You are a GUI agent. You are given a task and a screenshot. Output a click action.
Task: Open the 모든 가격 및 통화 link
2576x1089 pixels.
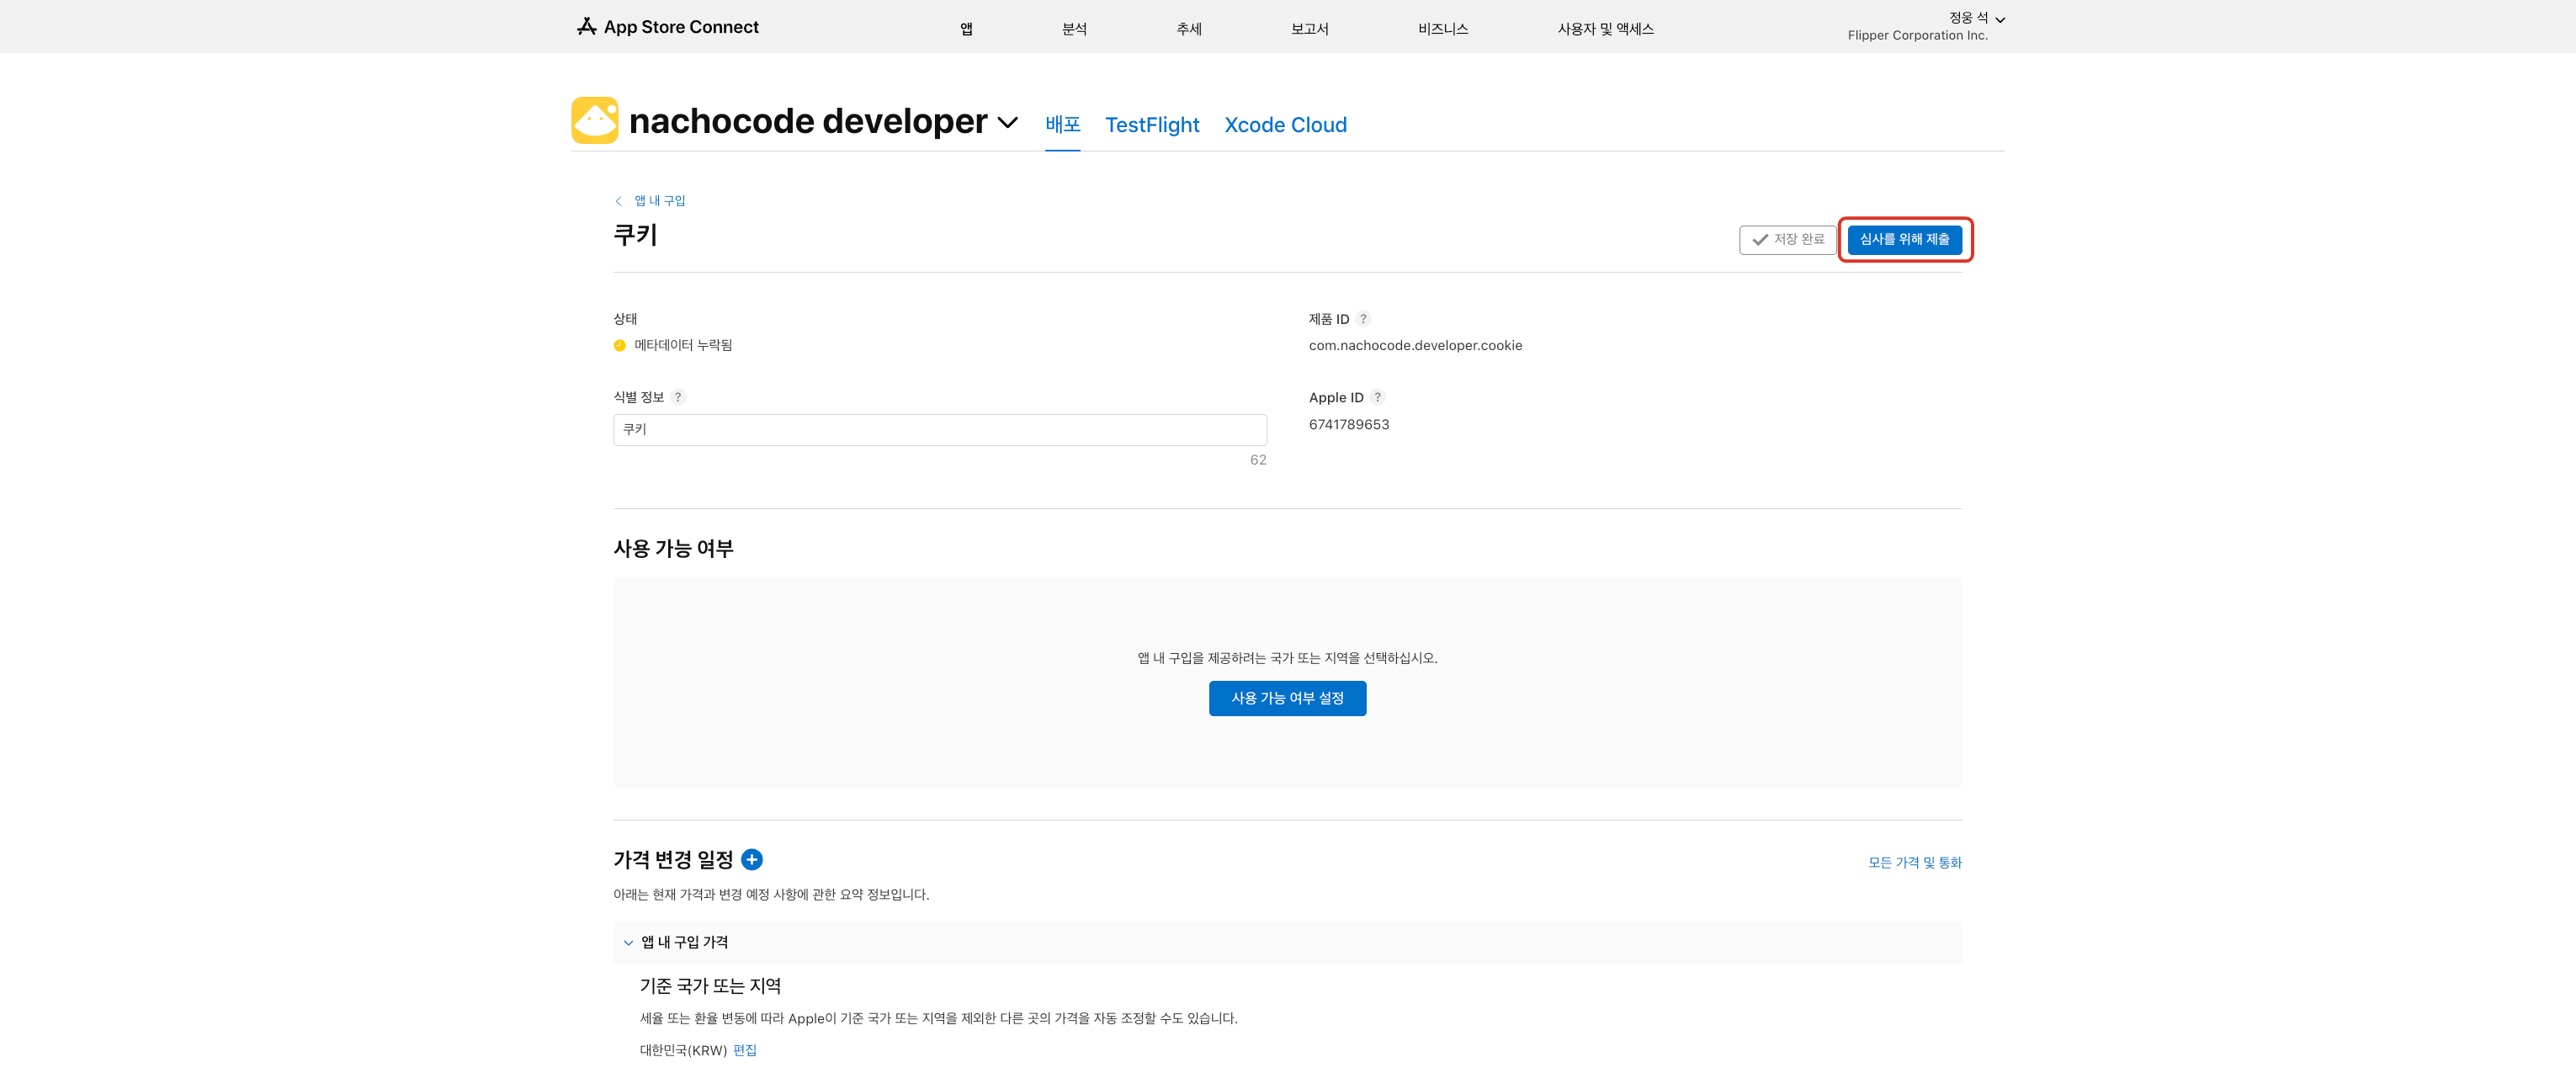pyautogui.click(x=1914, y=862)
